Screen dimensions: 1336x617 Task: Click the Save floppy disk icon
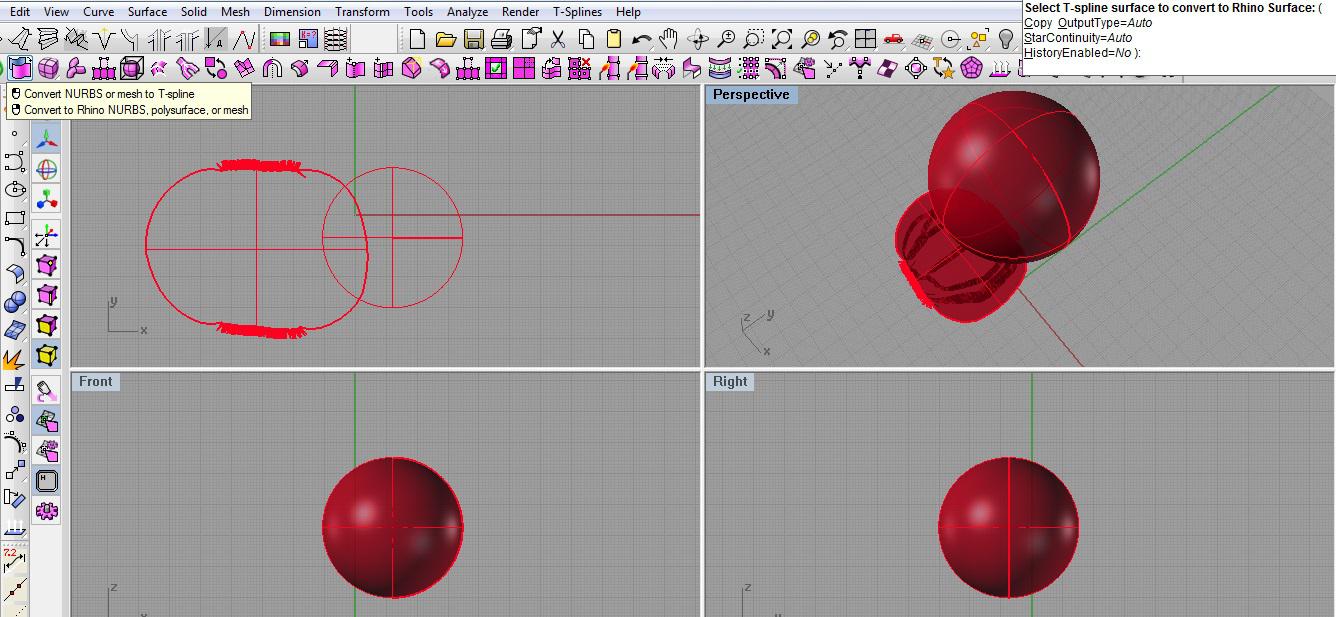[474, 39]
